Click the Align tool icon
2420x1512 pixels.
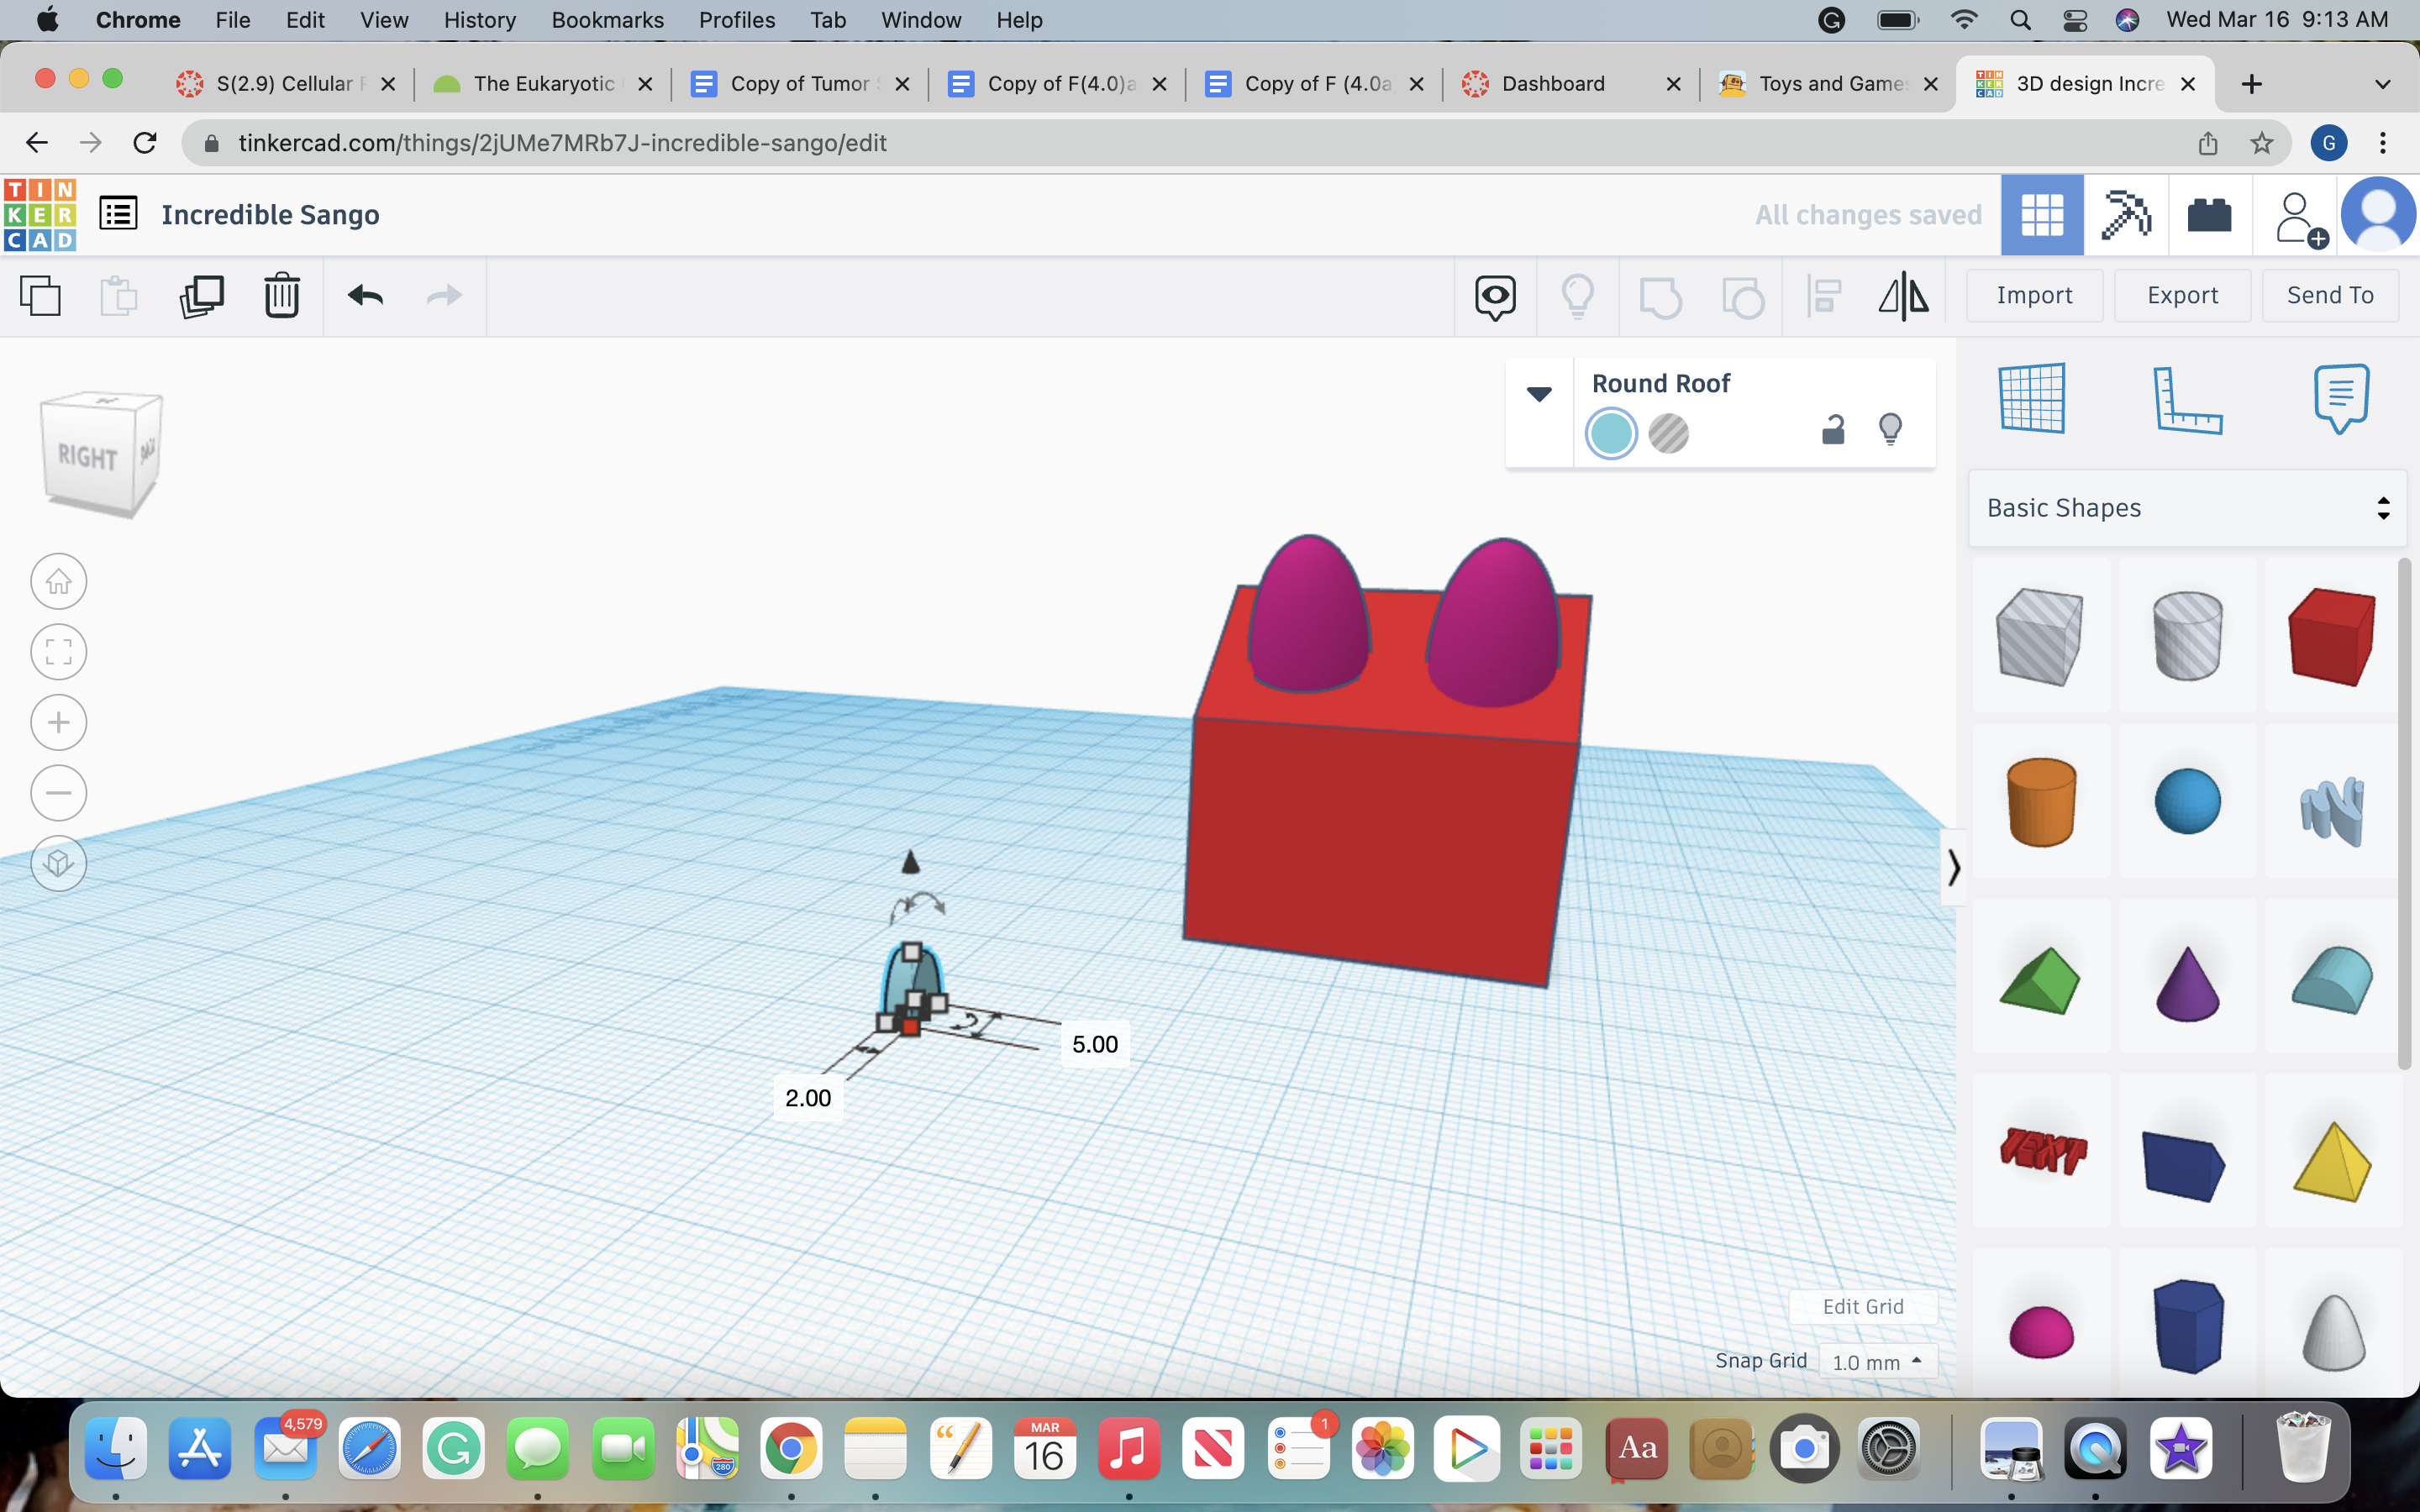[1824, 296]
